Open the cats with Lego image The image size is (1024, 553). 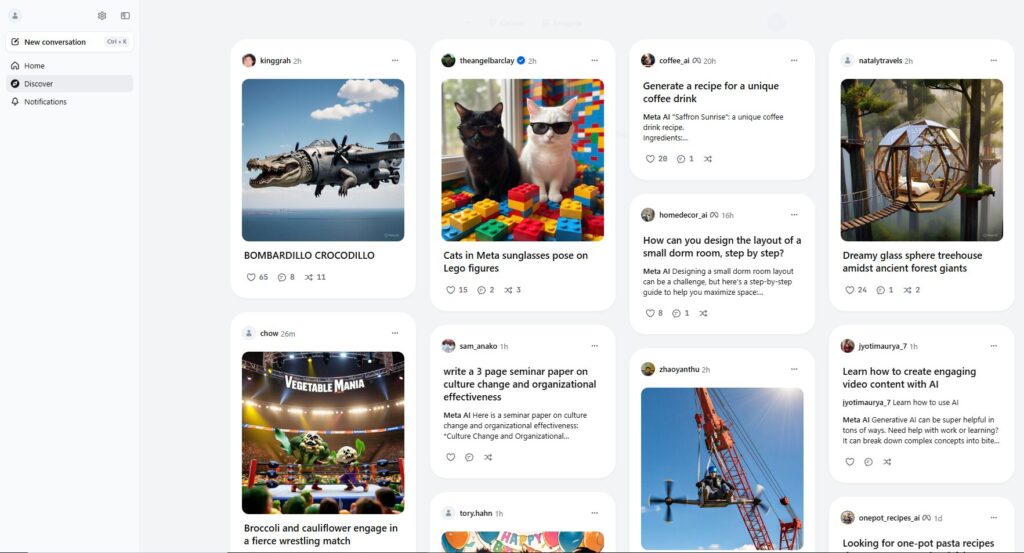(522, 160)
